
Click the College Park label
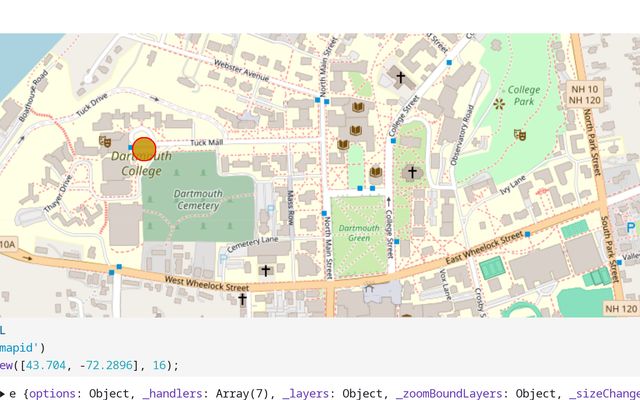[523, 96]
